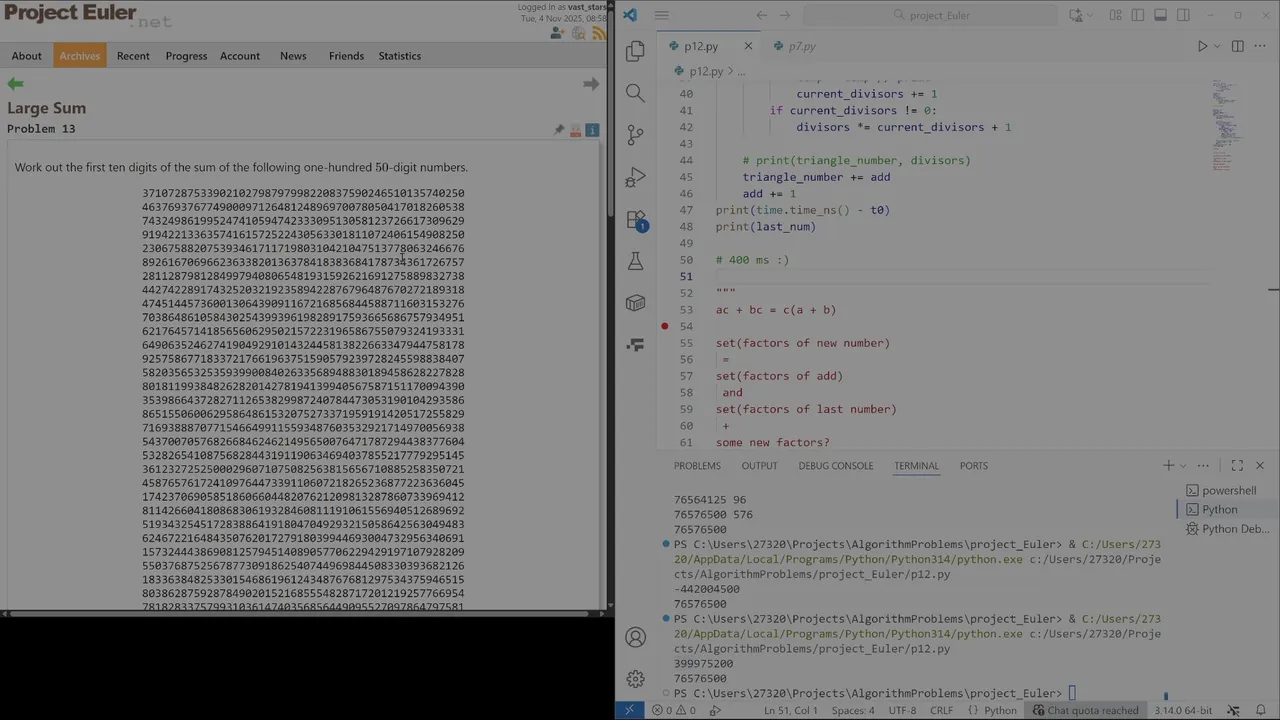1280x720 pixels.
Task: Open the Explorer view in VS Code
Action: [x=635, y=52]
